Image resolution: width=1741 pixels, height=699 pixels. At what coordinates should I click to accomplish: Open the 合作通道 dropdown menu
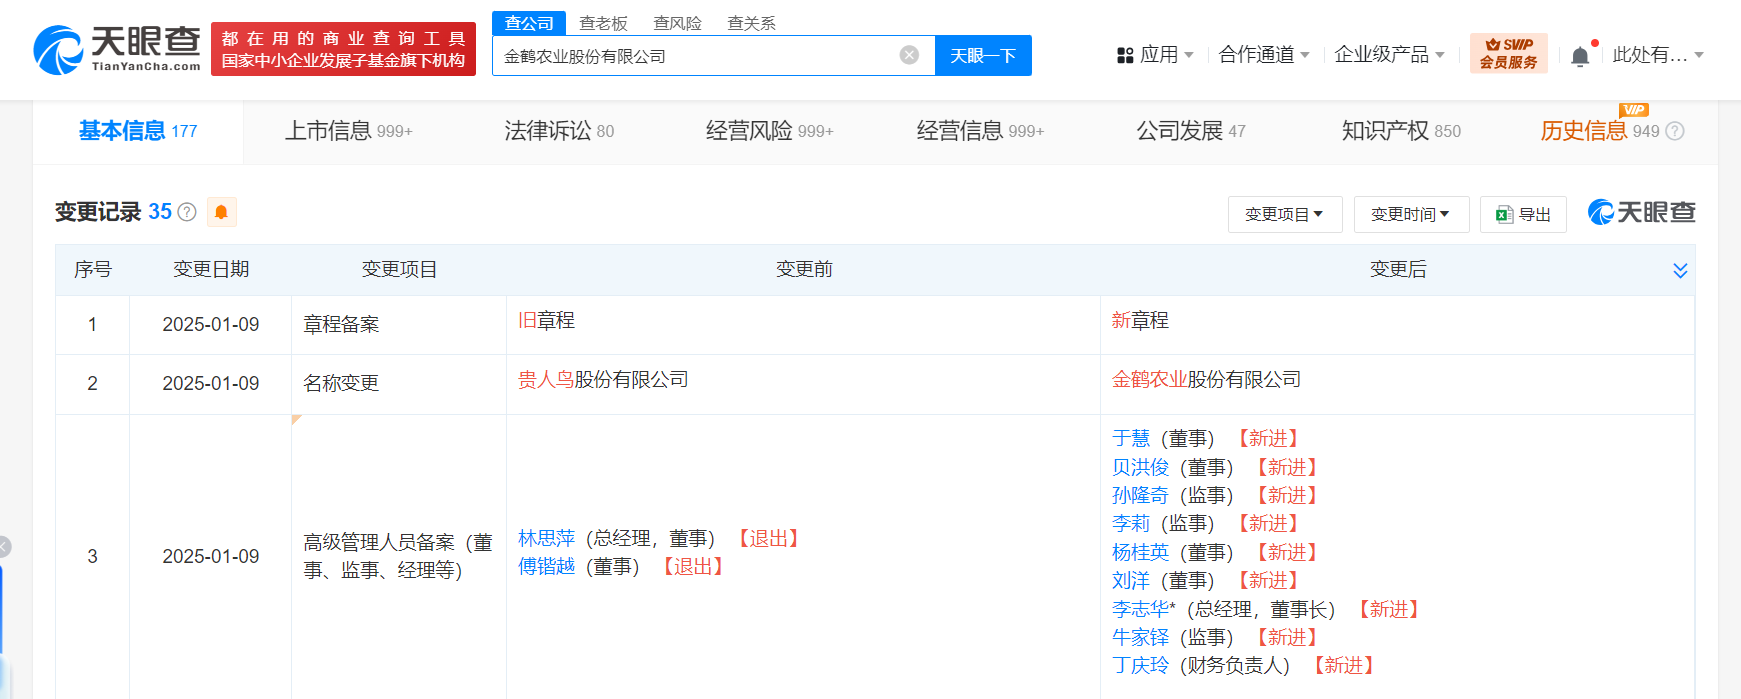click(1264, 55)
